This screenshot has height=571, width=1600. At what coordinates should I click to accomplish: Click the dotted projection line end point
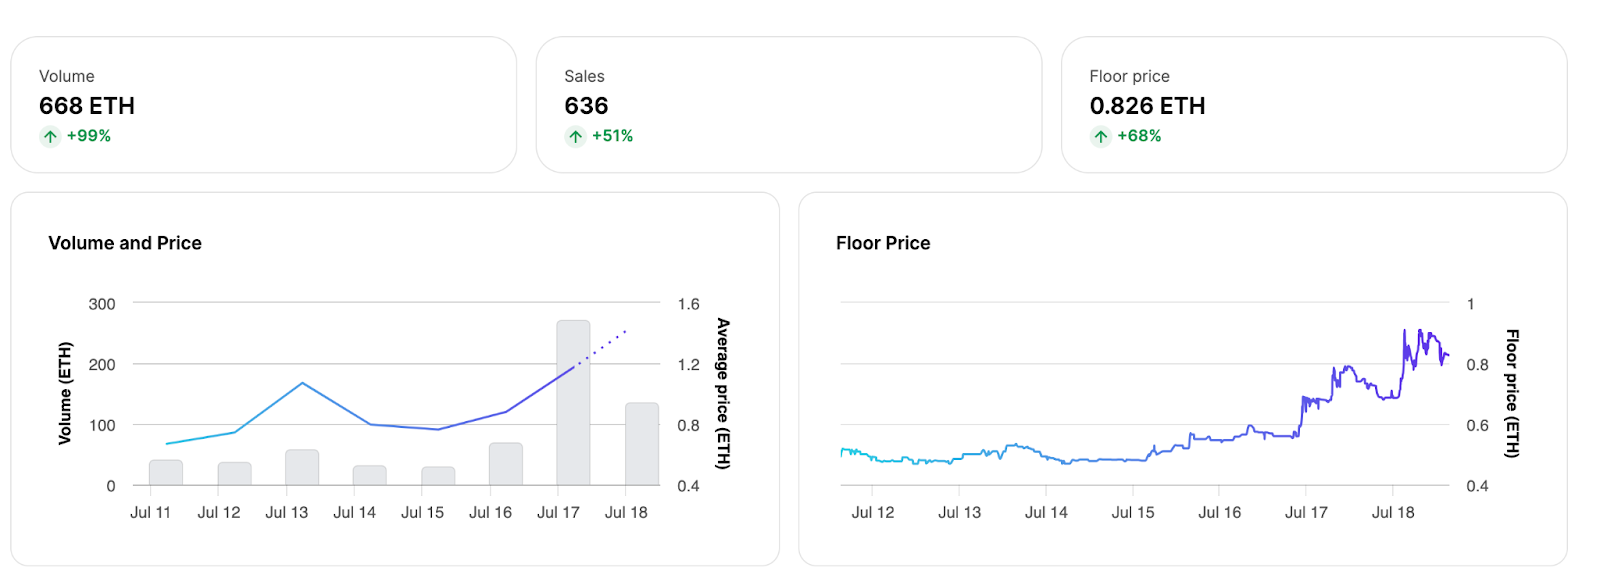626,331
